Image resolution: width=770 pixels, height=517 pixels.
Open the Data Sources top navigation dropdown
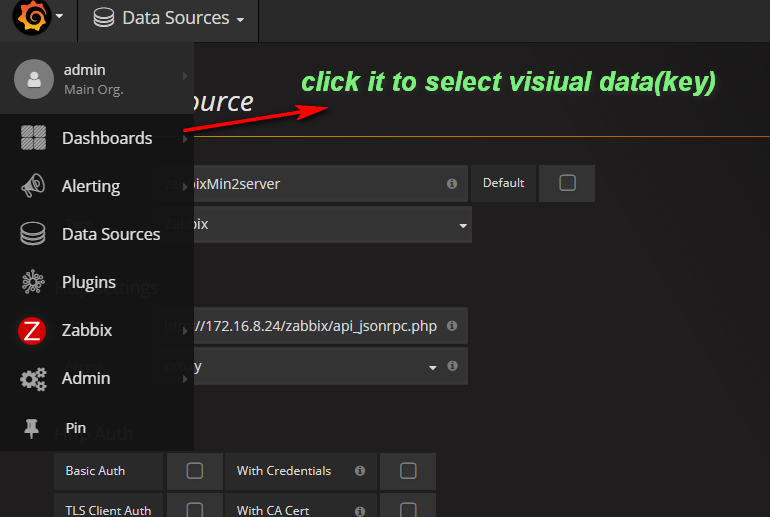pos(168,19)
